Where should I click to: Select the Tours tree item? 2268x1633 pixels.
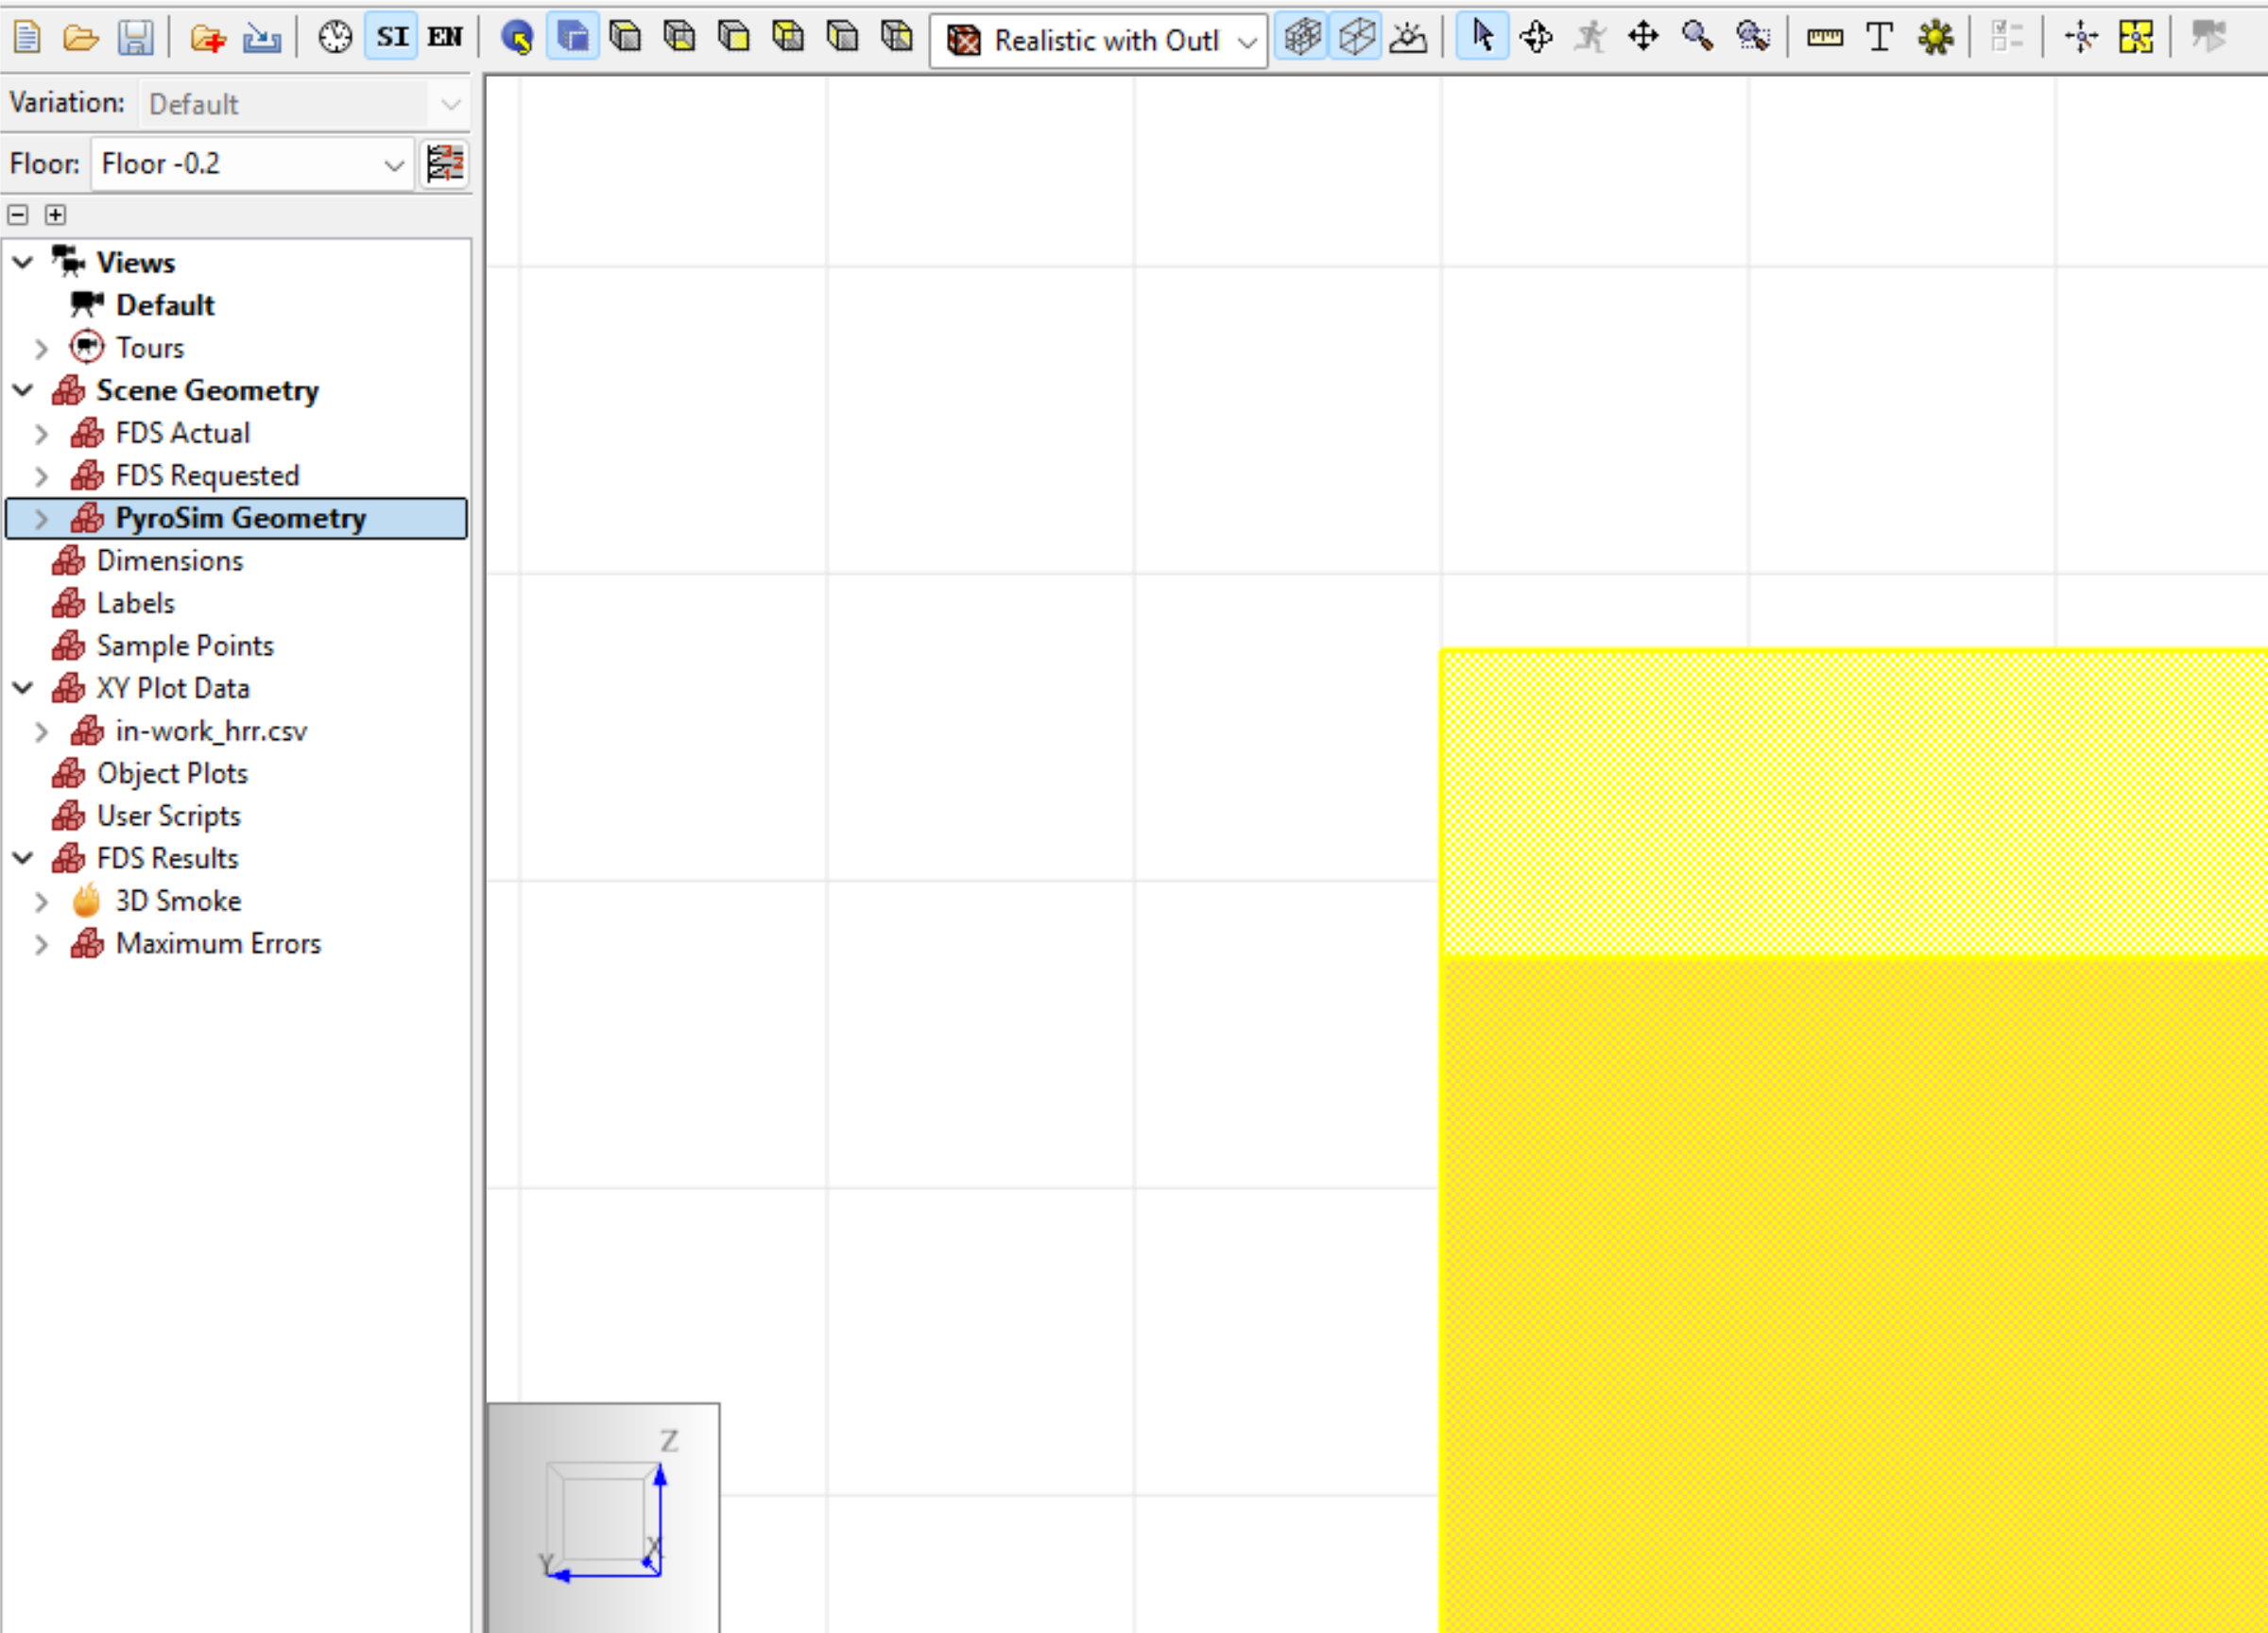(x=150, y=348)
